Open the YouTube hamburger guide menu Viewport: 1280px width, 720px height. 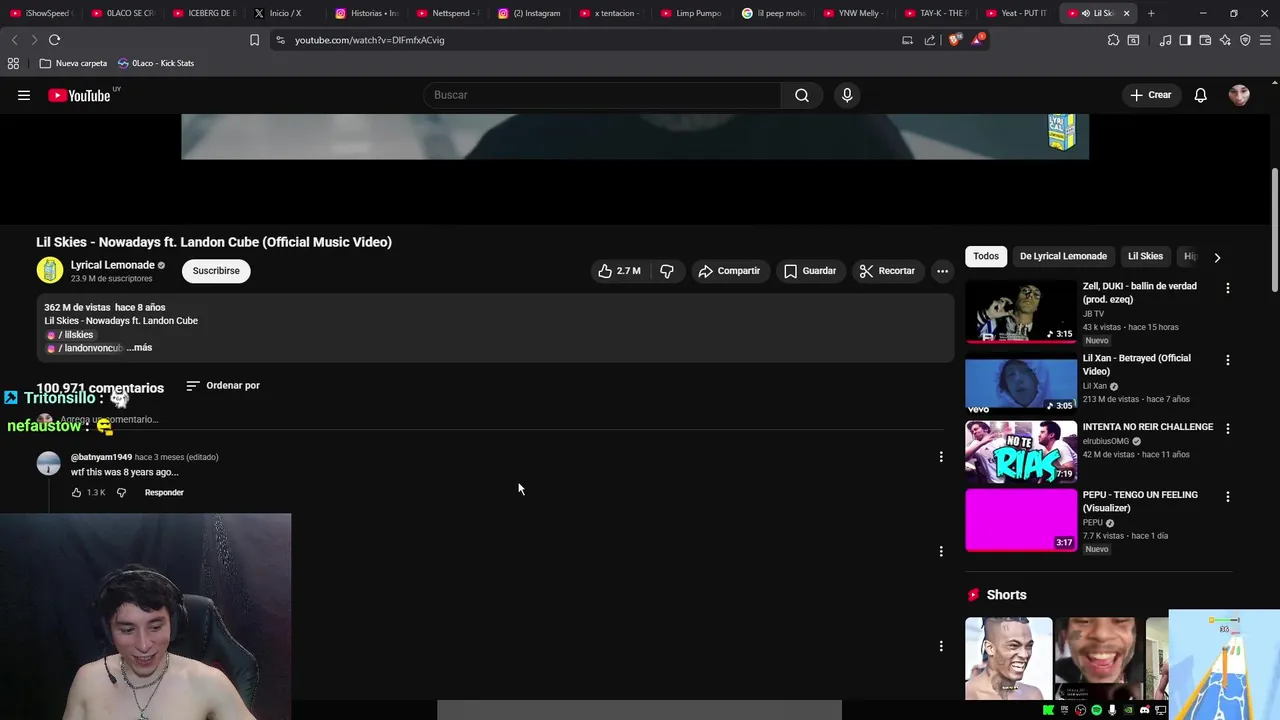coord(24,95)
